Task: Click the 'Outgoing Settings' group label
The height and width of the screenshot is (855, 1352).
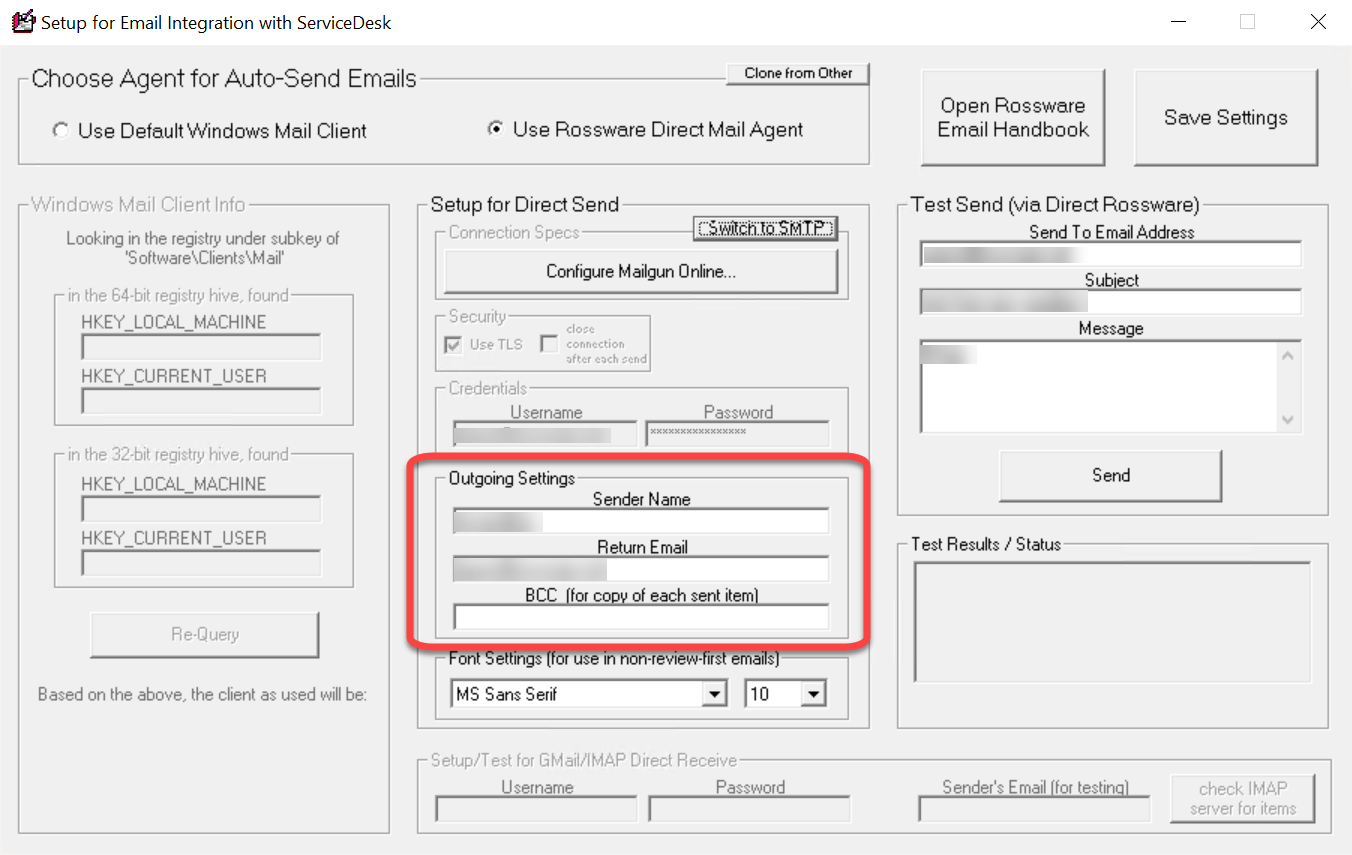Action: (x=512, y=478)
